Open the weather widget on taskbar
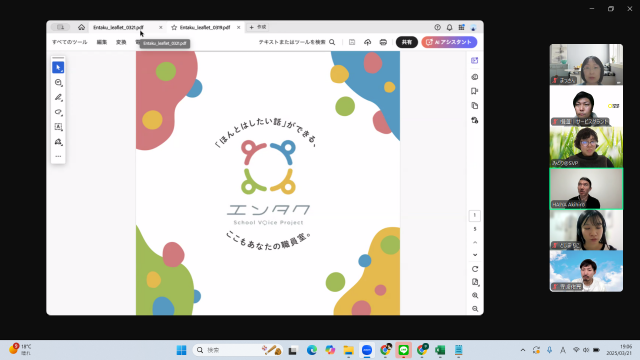This screenshot has width=640, height=360. [21, 349]
